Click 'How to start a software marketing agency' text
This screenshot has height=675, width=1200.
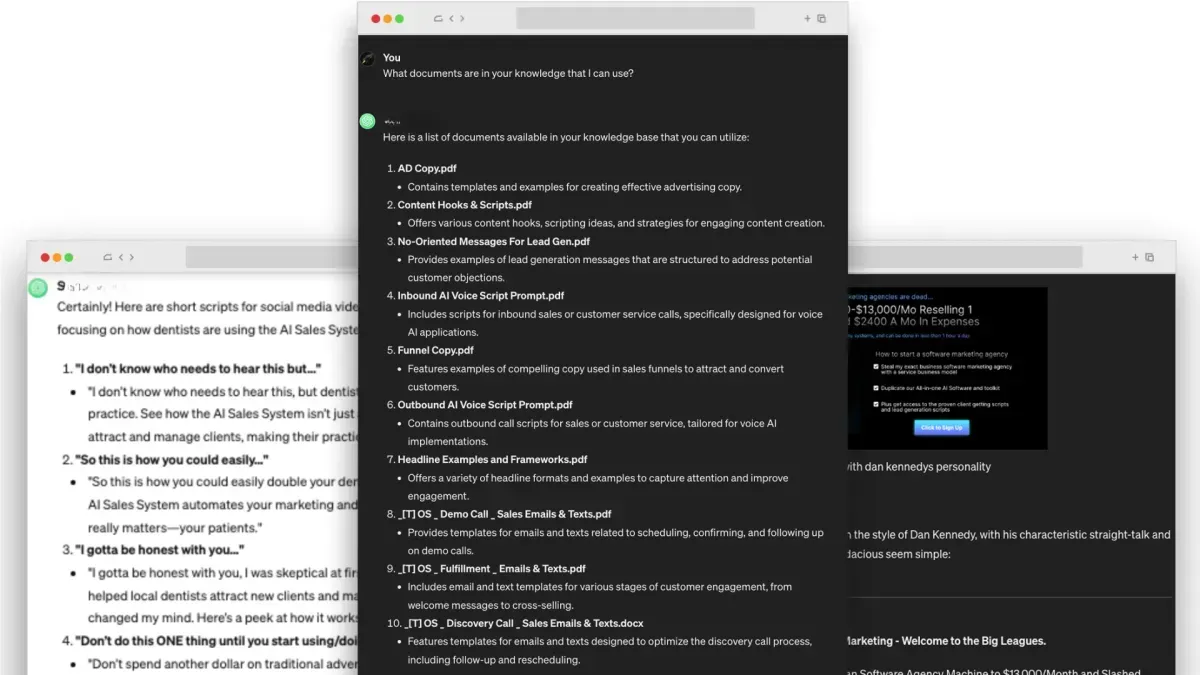click(x=942, y=354)
